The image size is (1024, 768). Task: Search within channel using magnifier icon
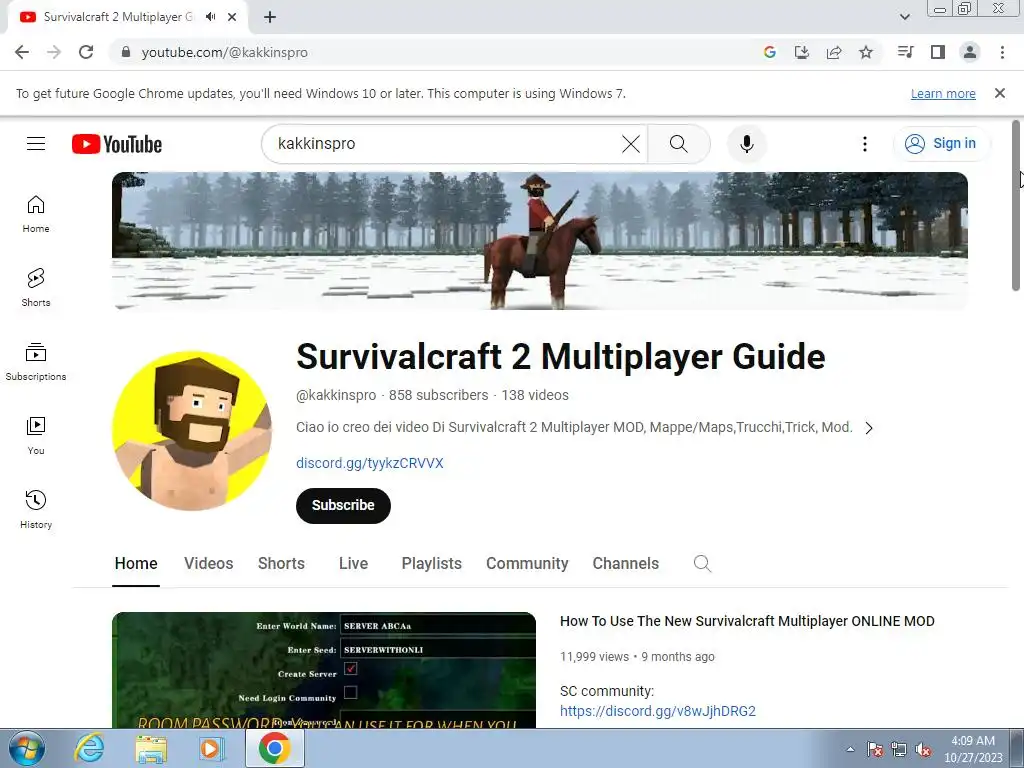click(x=702, y=564)
